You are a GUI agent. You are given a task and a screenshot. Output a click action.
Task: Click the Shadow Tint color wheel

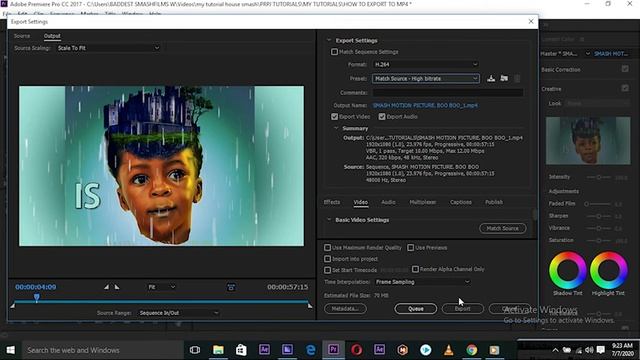pos(567,270)
